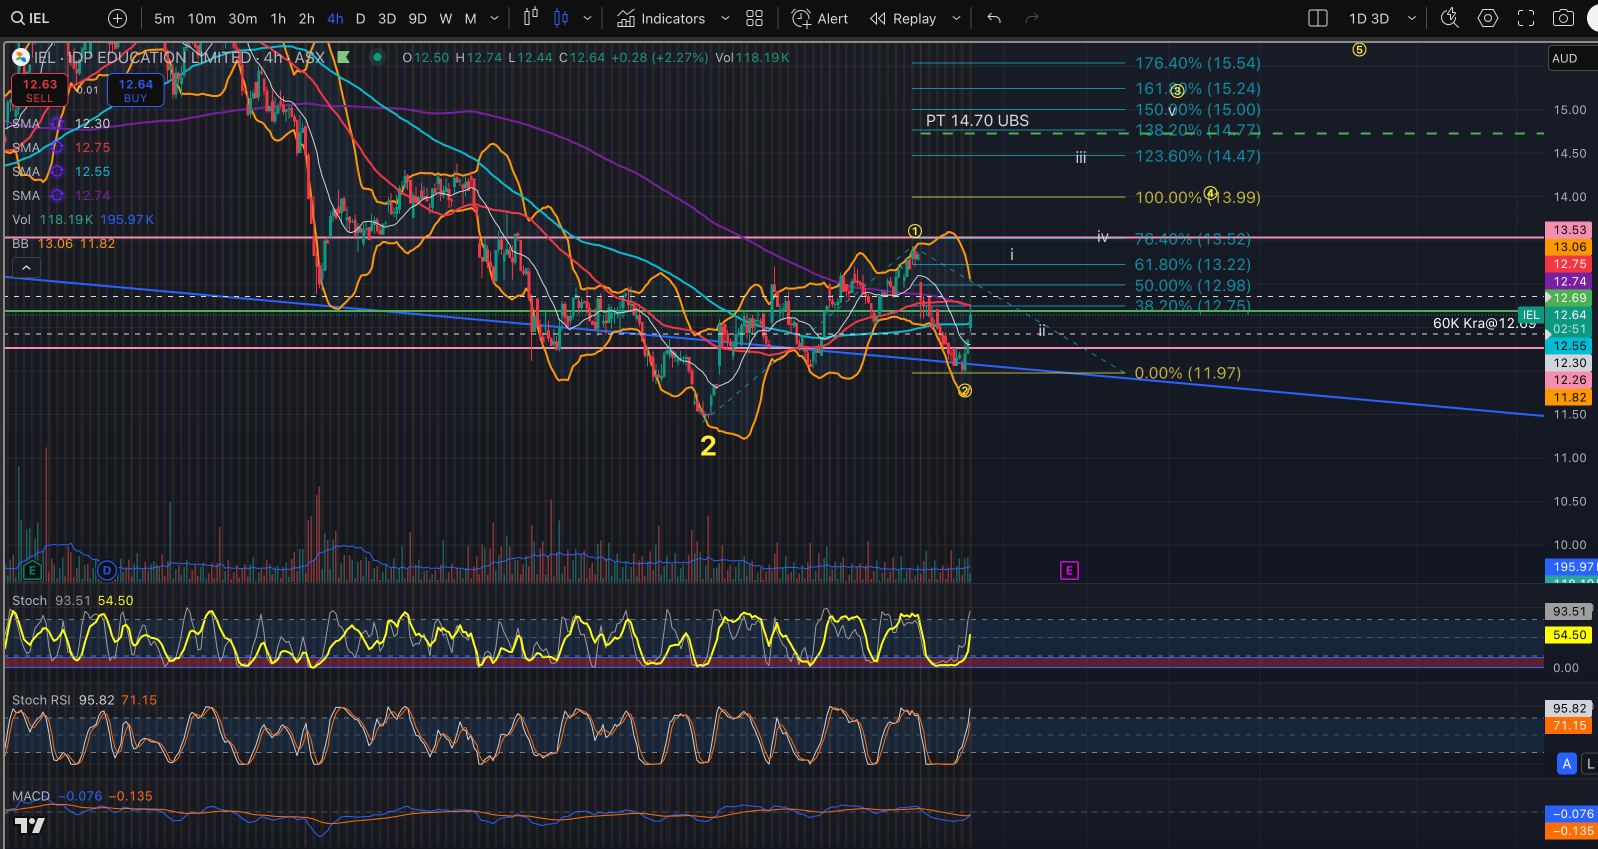Viewport: 1598px width, 849px height.
Task: Select the W weekly timeframe
Action: pos(446,18)
